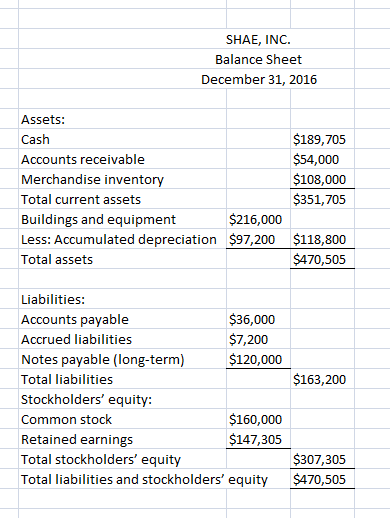
Task: Select the Accounts payable label
Action: [x=75, y=319]
